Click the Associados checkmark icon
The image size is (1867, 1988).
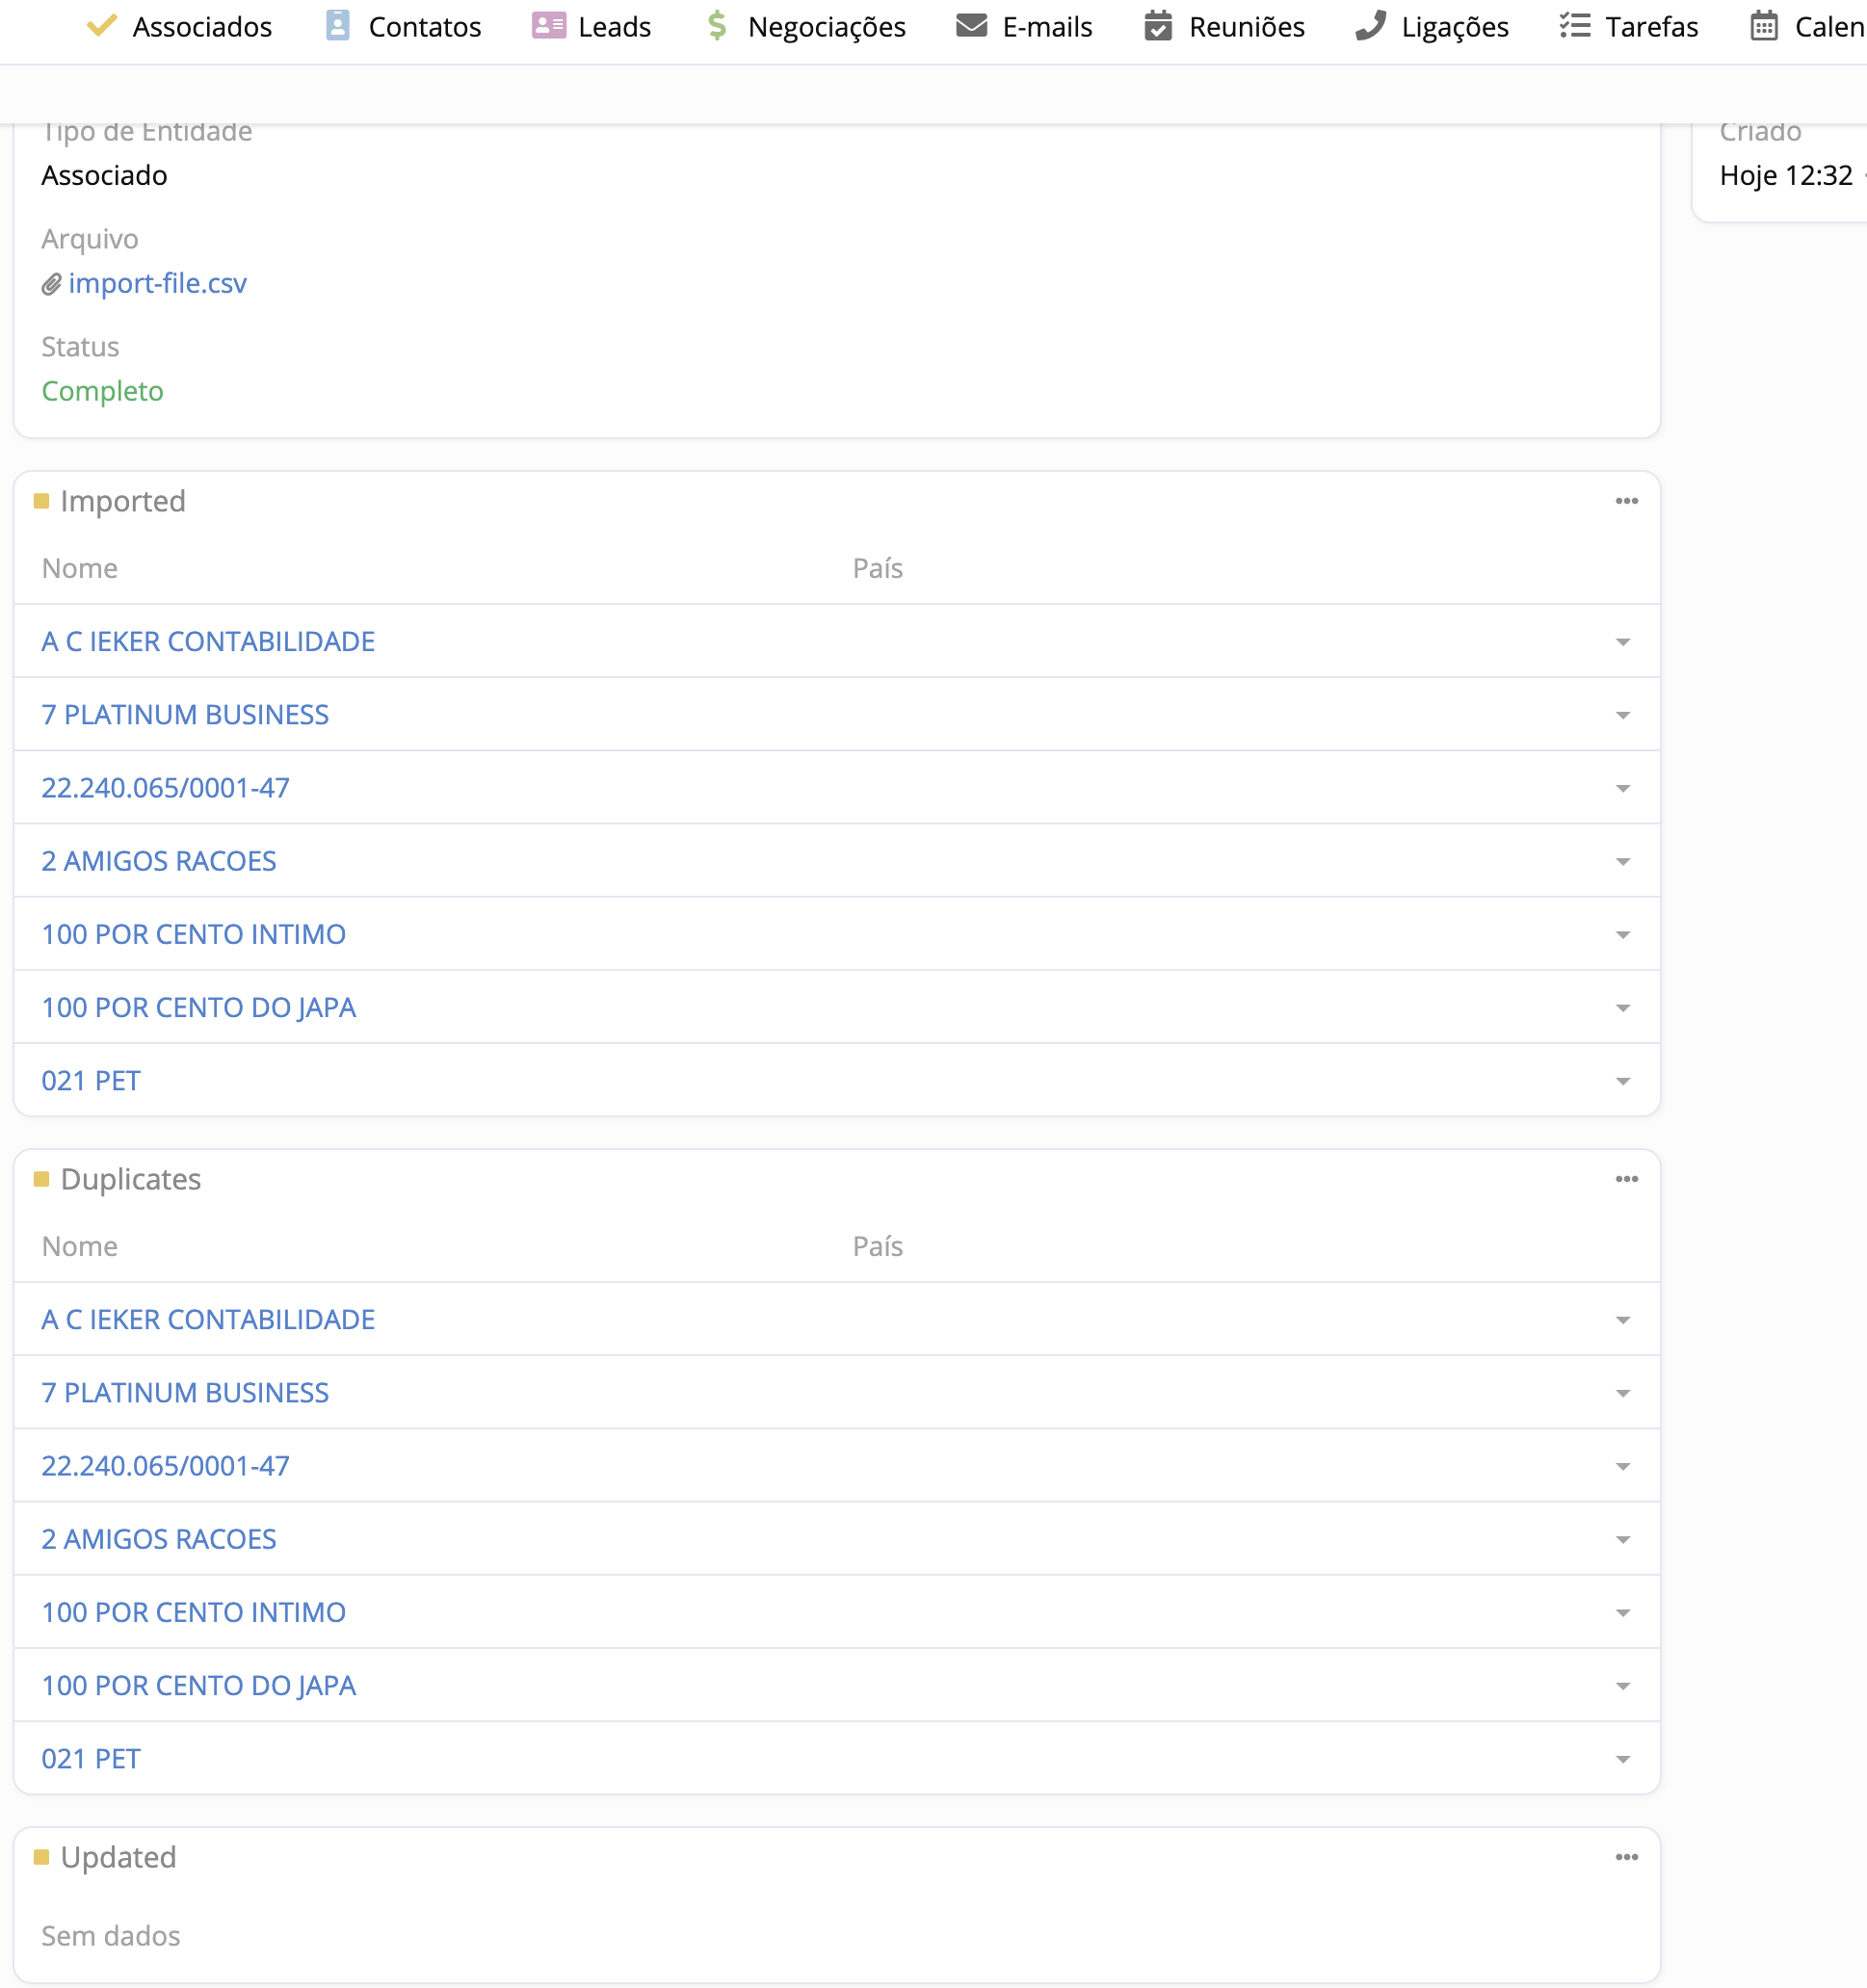pyautogui.click(x=101, y=26)
